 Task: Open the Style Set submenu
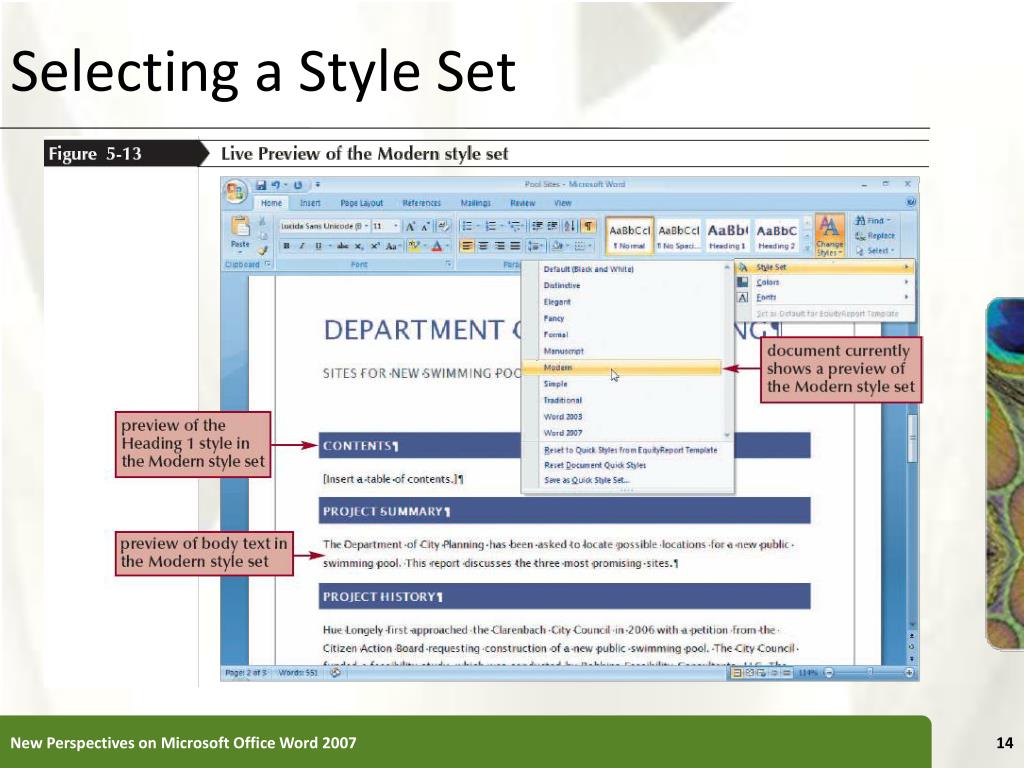(824, 267)
